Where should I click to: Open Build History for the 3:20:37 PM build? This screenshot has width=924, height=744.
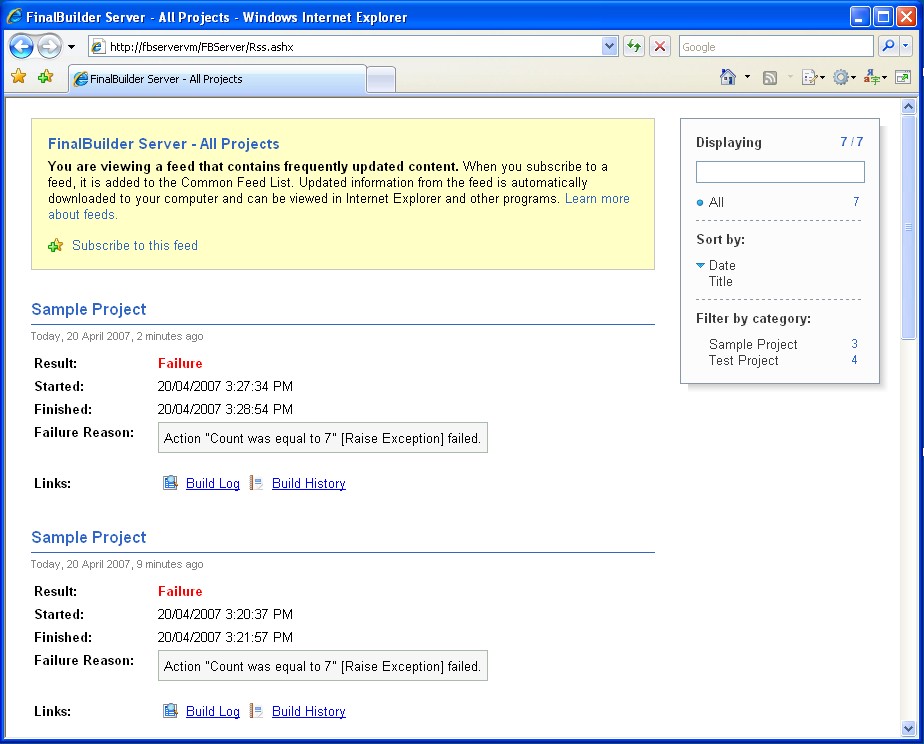click(309, 711)
